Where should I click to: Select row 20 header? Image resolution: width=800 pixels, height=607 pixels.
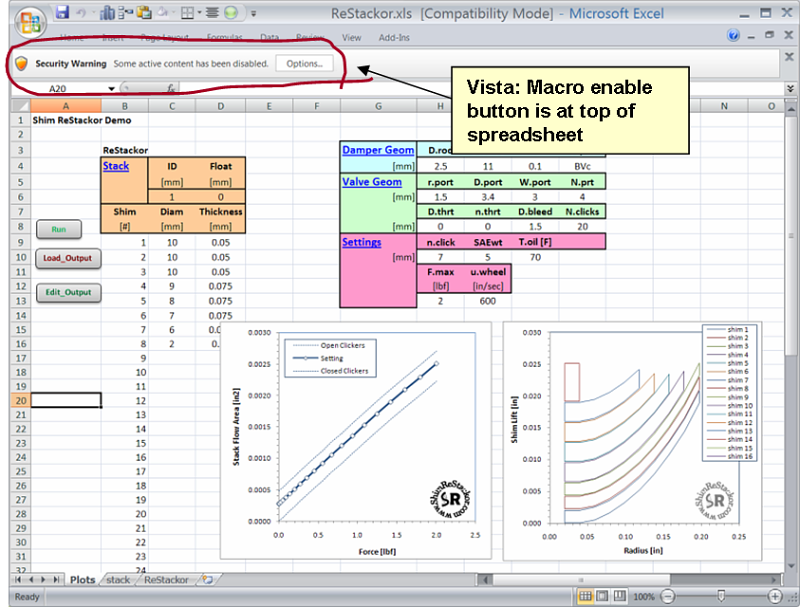click(x=20, y=400)
